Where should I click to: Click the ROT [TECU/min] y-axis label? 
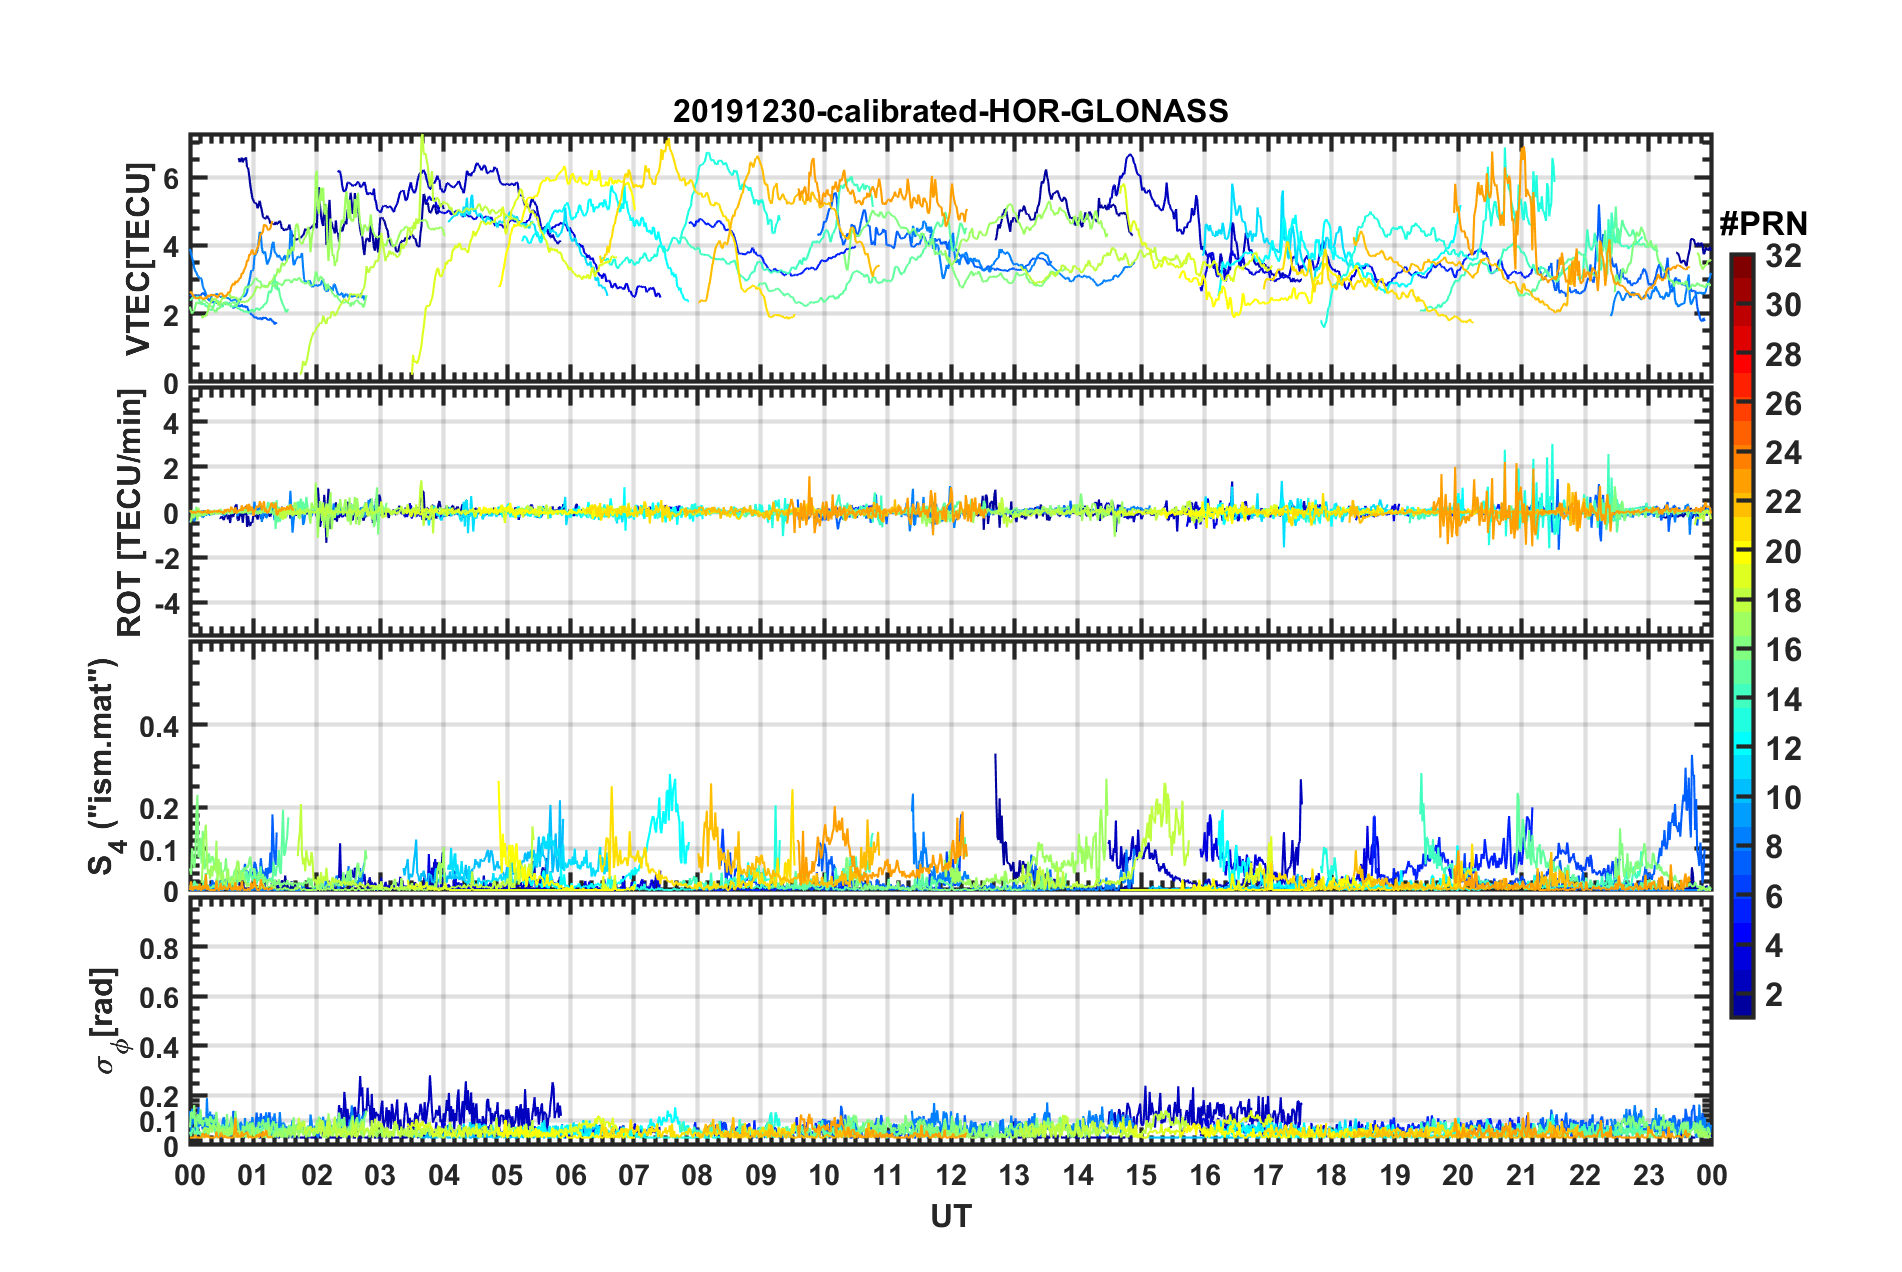[x=130, y=513]
